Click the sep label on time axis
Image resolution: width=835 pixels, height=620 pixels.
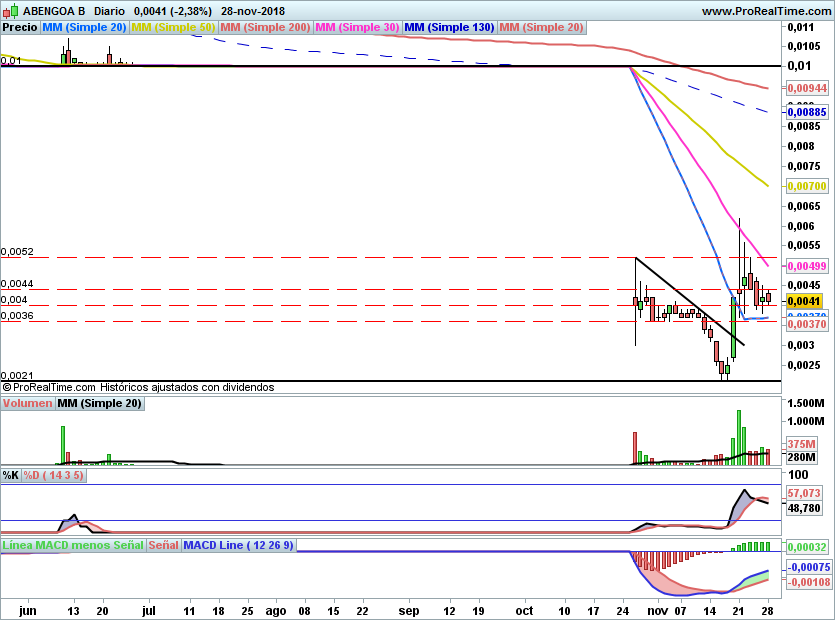(x=409, y=611)
